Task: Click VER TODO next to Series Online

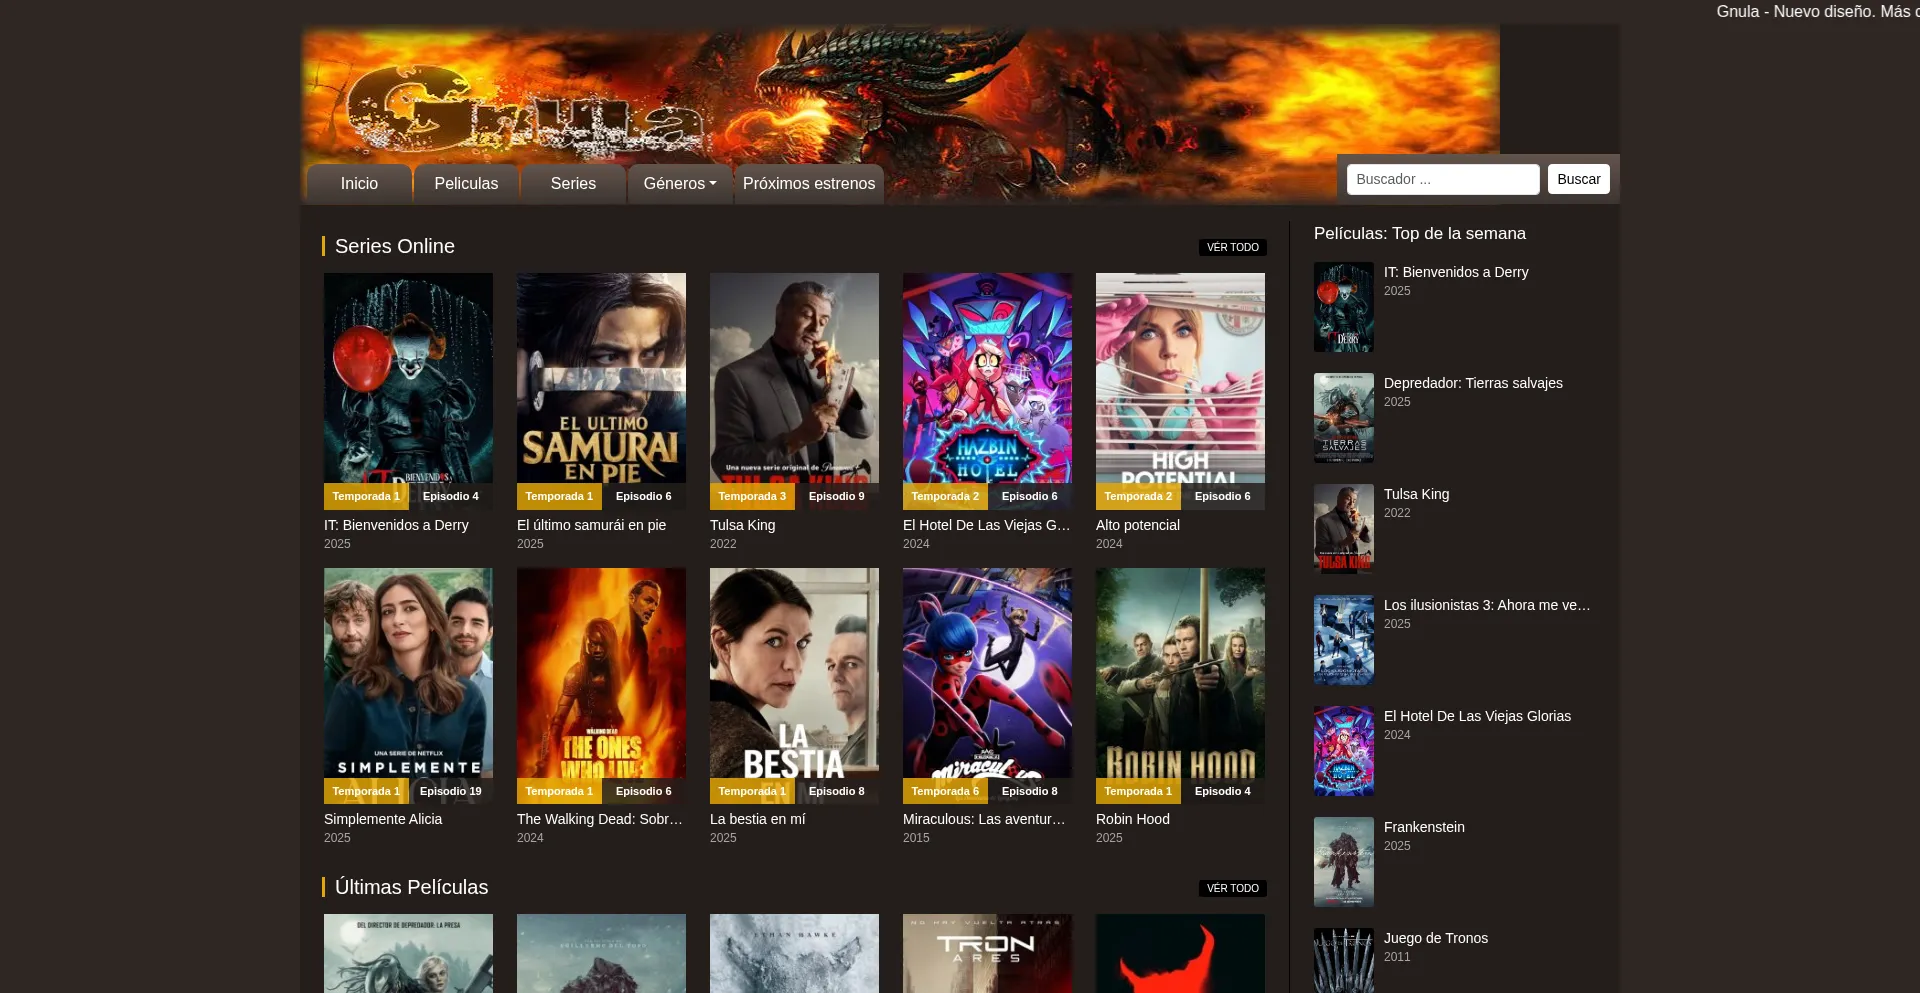Action: [1232, 247]
